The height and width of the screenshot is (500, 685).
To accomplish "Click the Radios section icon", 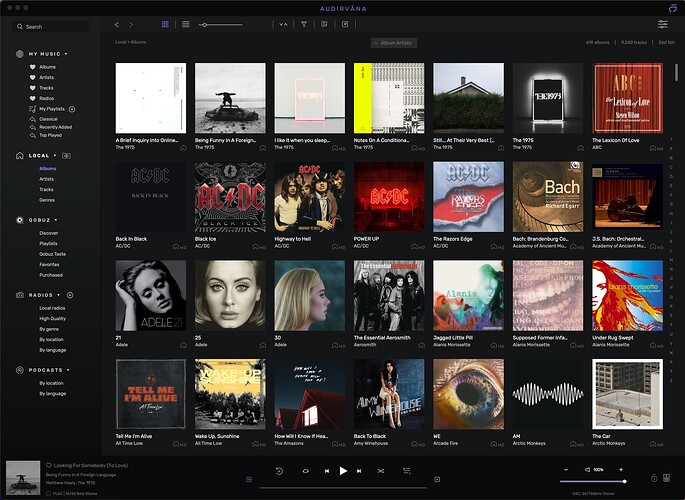I will (20, 295).
